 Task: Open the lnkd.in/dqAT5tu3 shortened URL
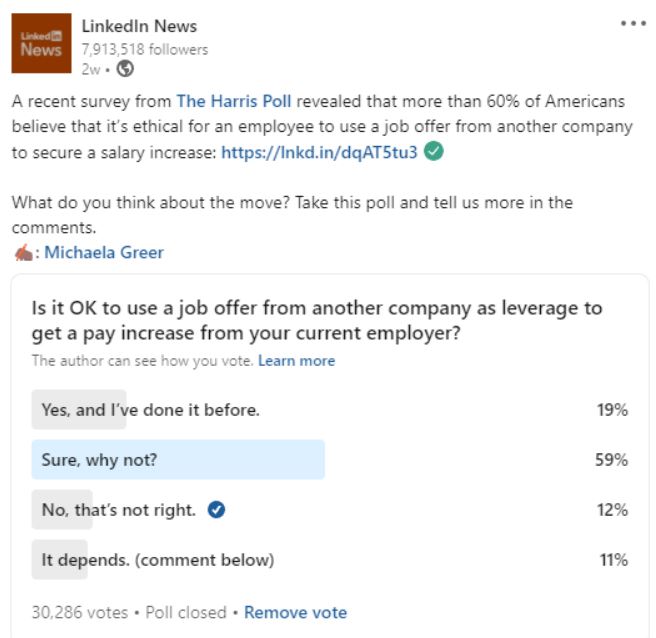[x=319, y=152]
